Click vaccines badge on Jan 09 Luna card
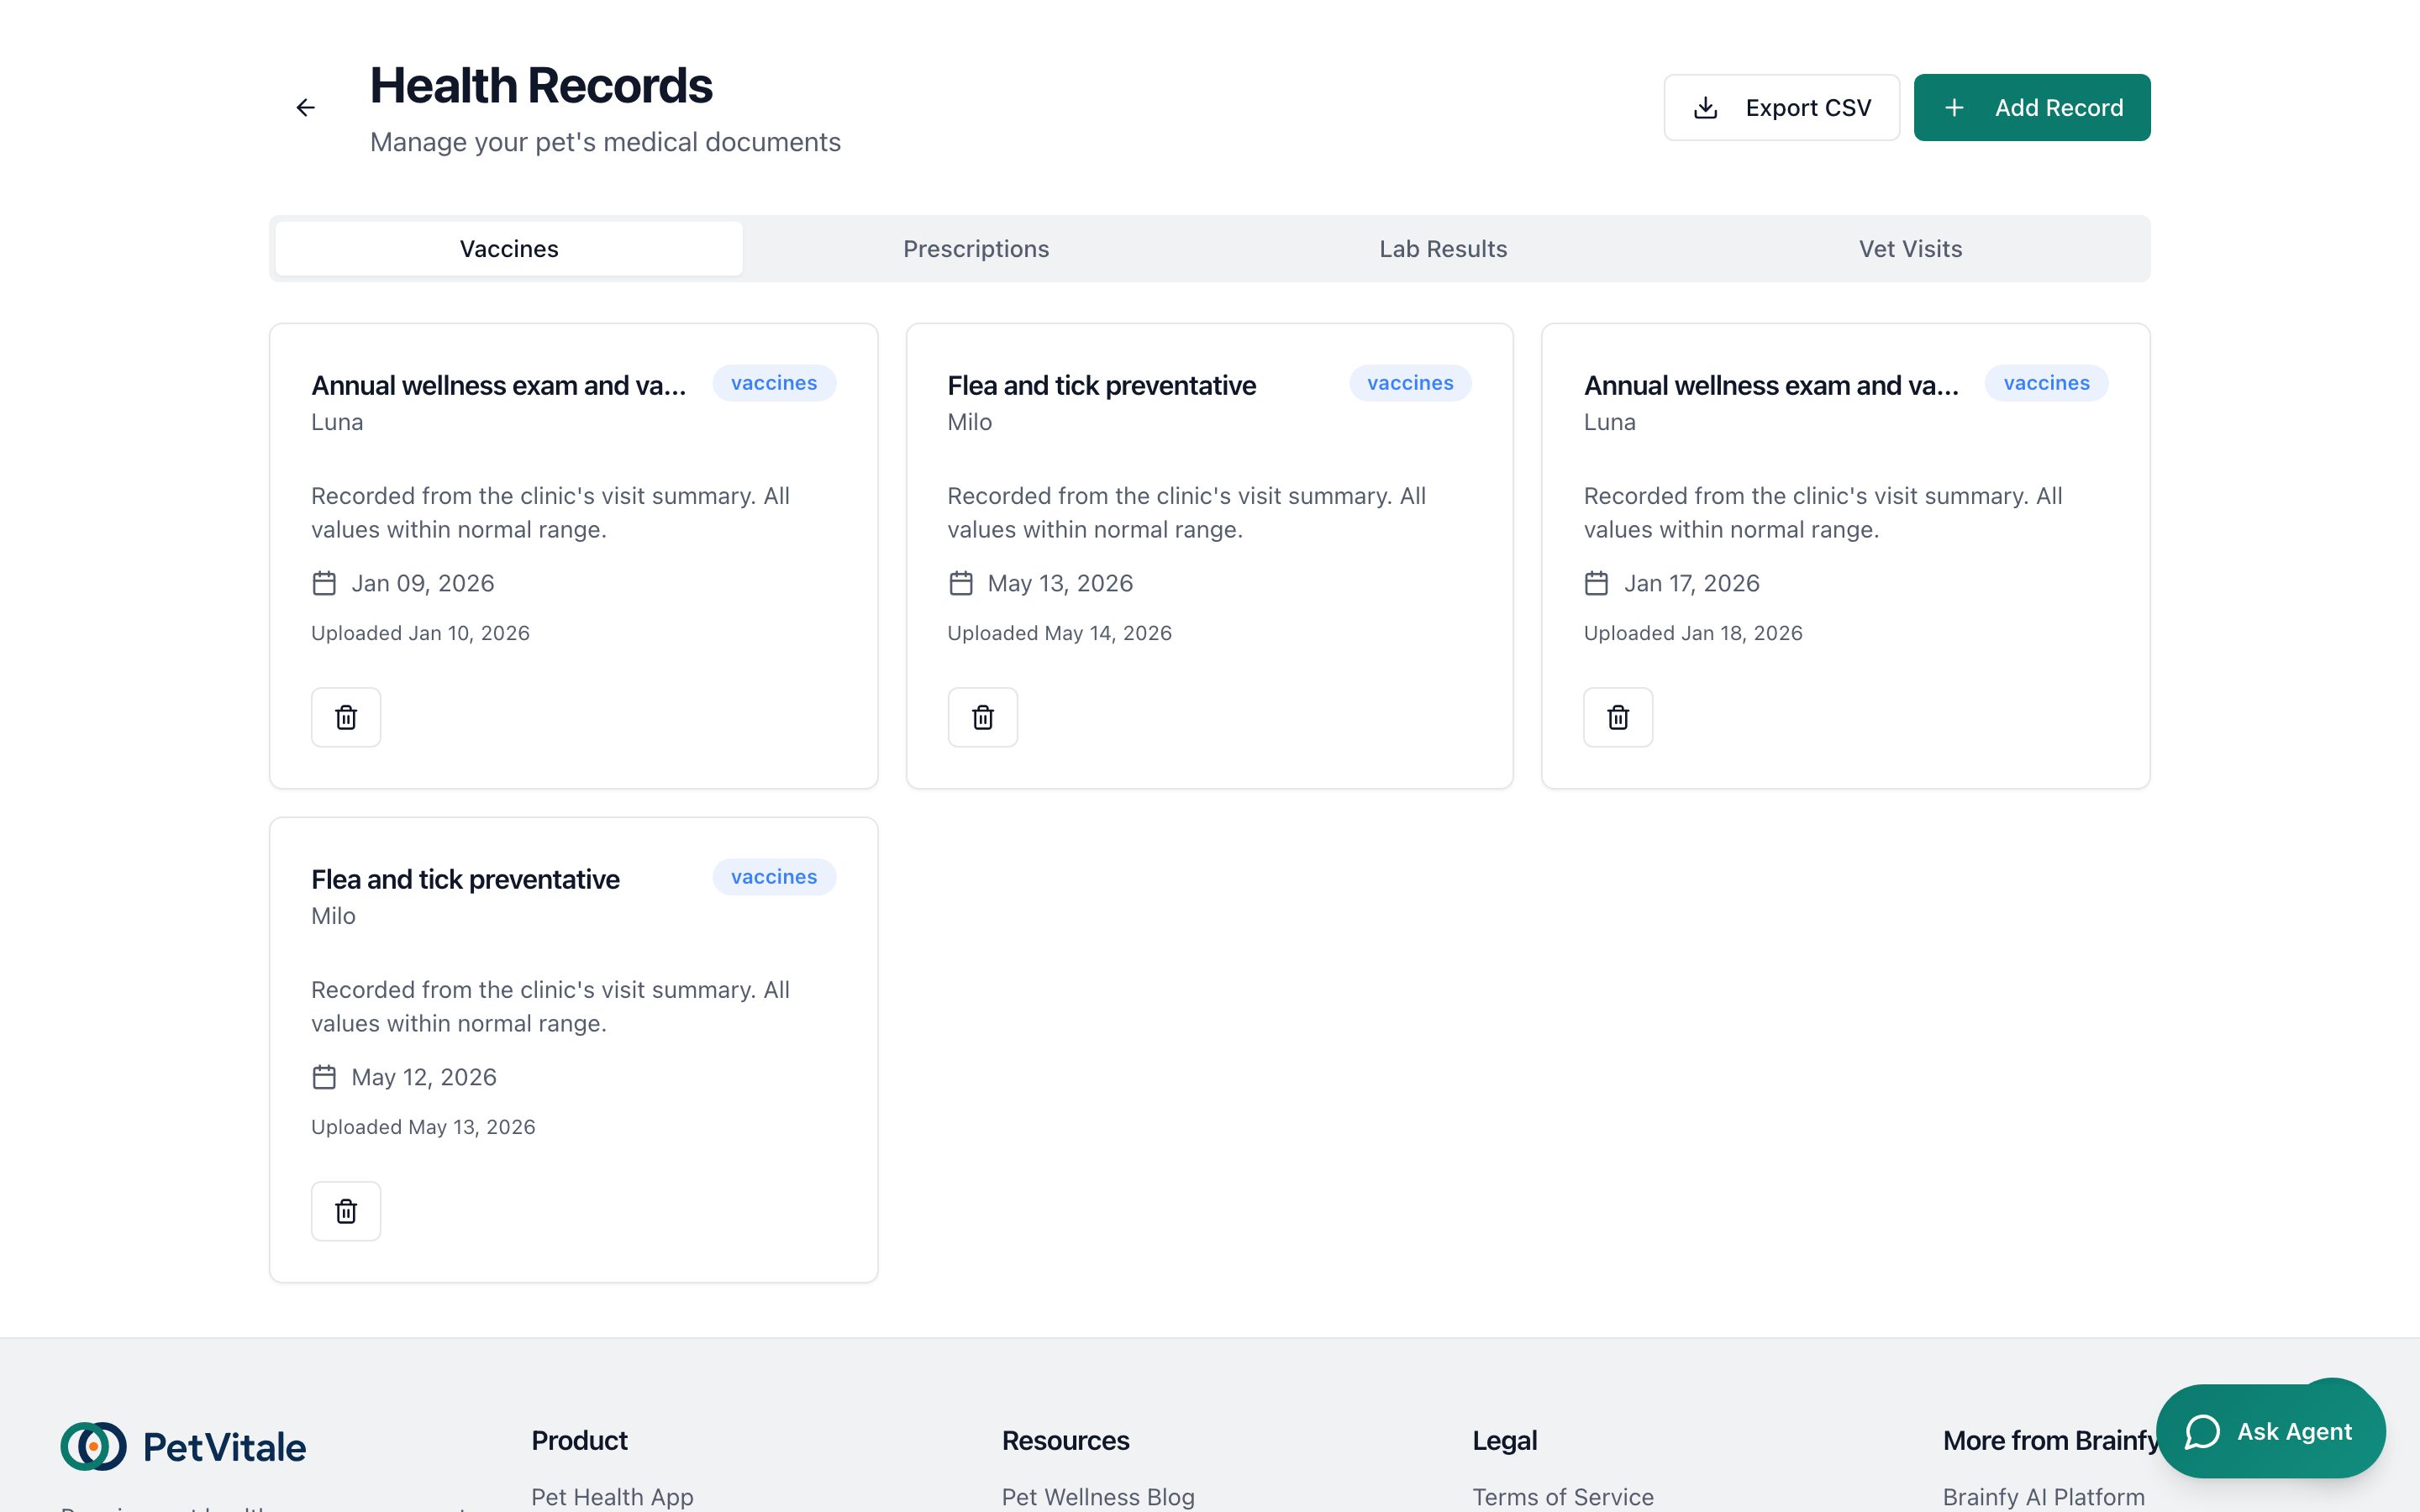2420x1512 pixels. pyautogui.click(x=774, y=383)
